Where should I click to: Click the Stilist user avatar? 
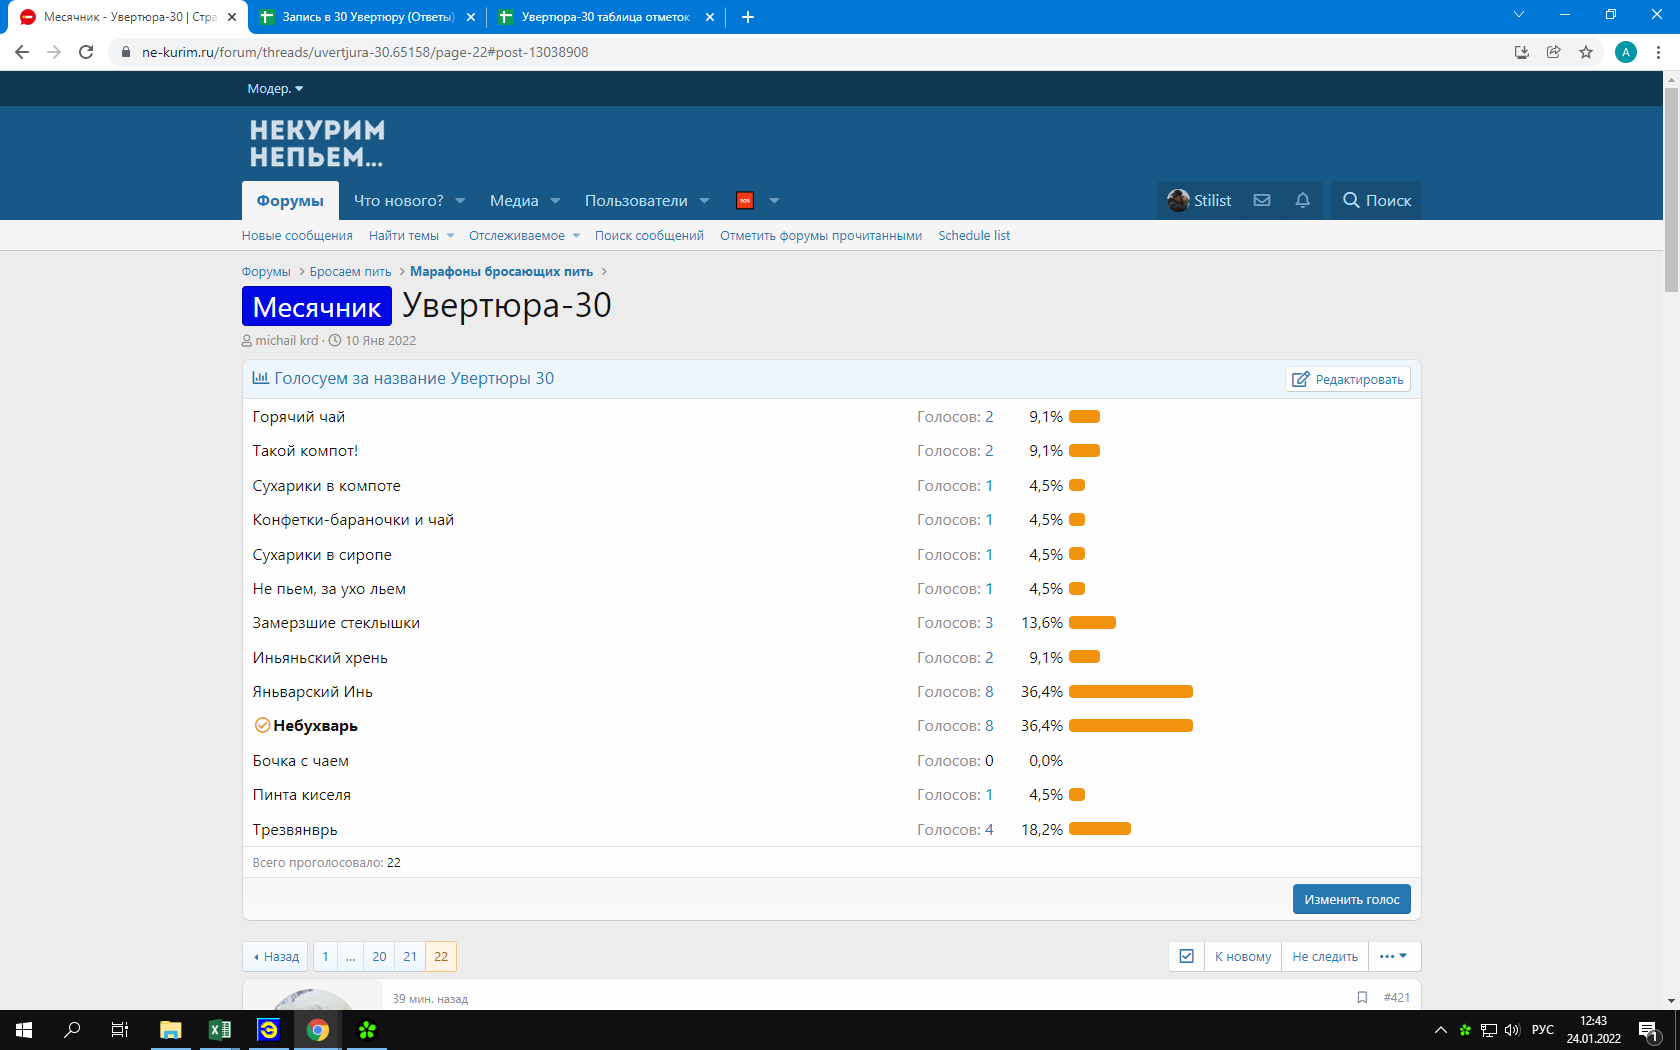tap(1178, 200)
